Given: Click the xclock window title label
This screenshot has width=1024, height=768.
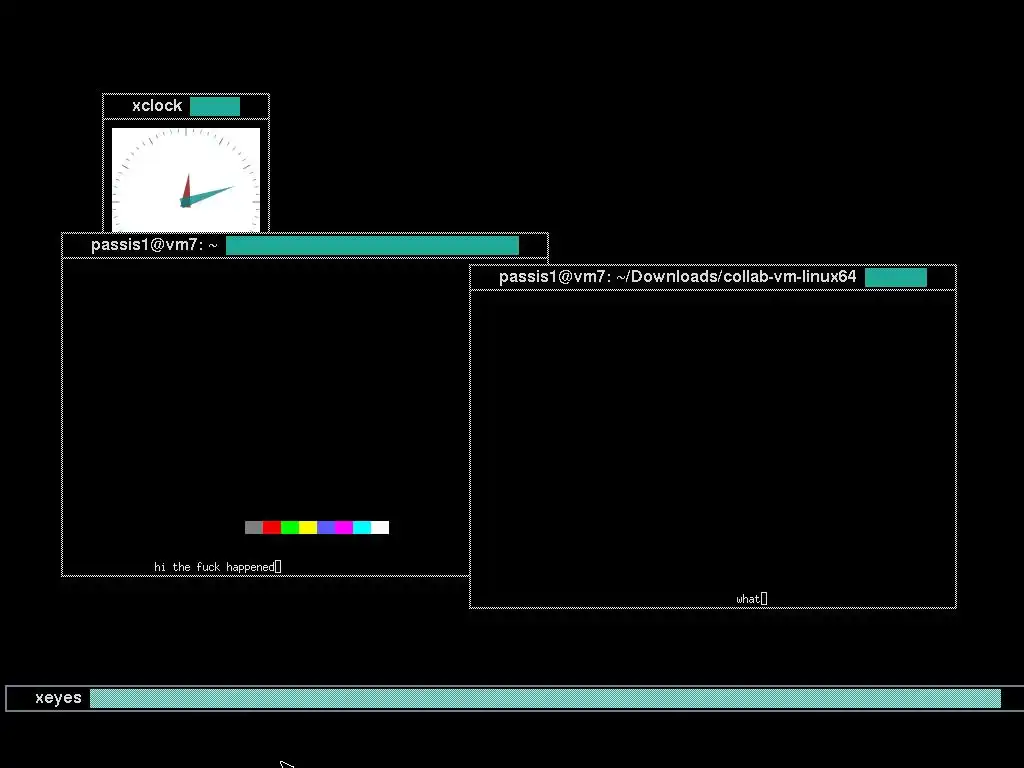Looking at the screenshot, I should coord(157,106).
